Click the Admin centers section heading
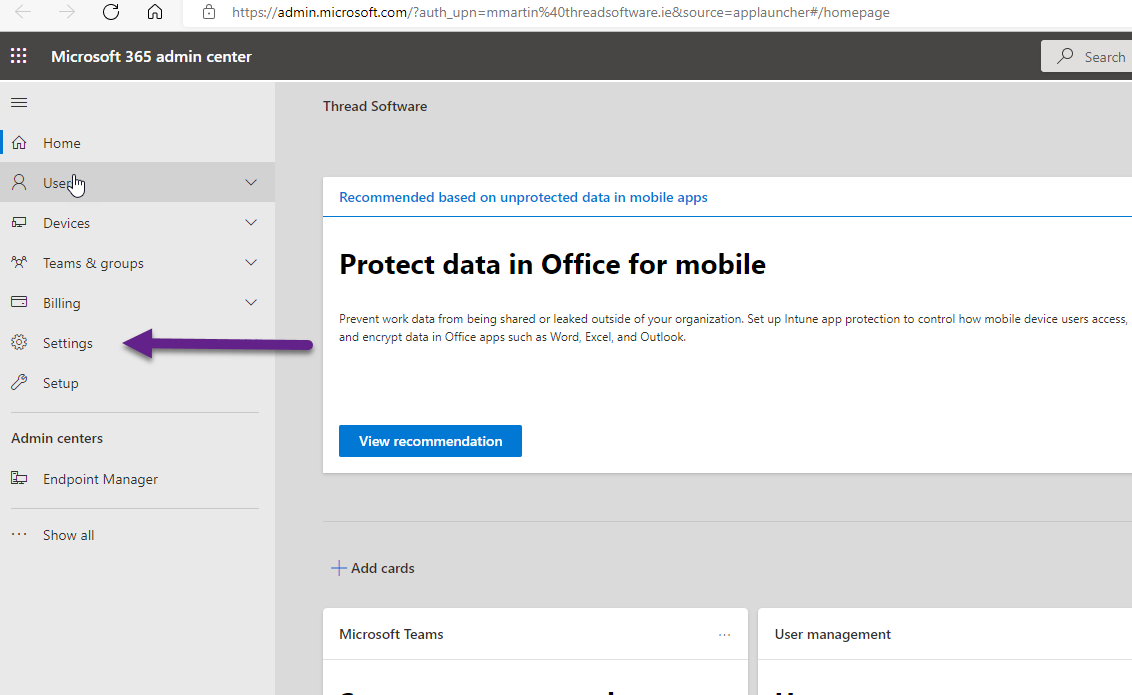Screen dimensions: 1132x695 click(x=57, y=438)
